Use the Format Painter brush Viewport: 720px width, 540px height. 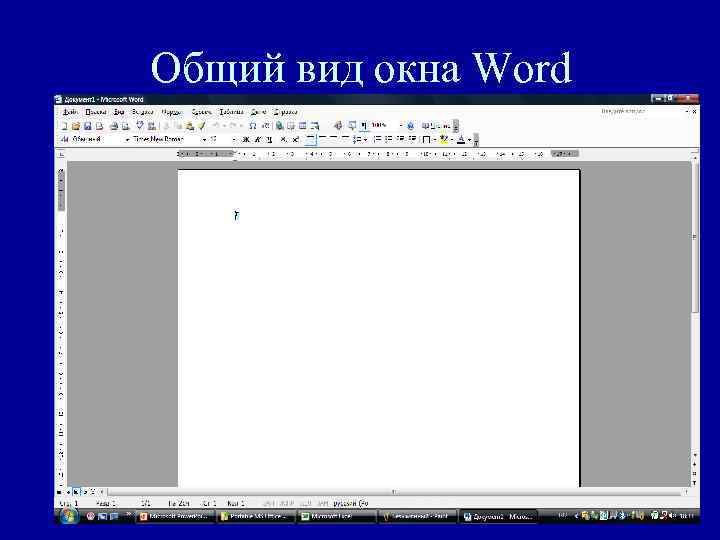[x=201, y=126]
